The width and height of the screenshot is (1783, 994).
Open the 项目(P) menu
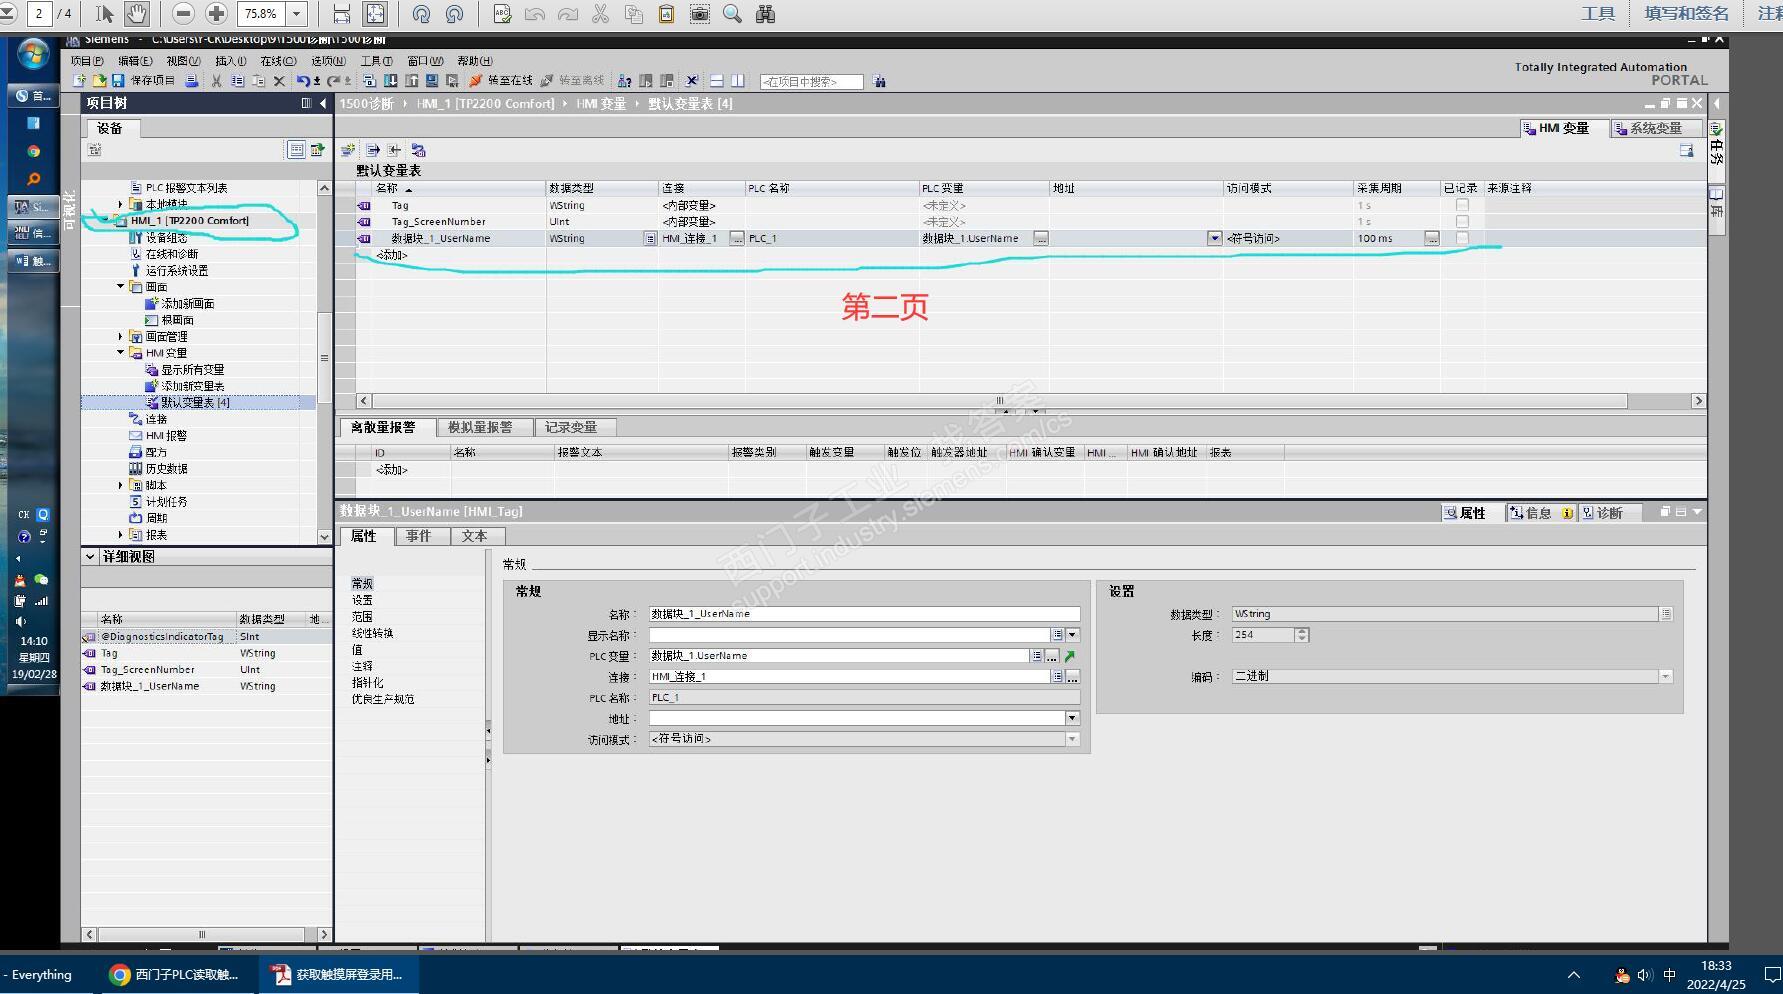(x=87, y=61)
